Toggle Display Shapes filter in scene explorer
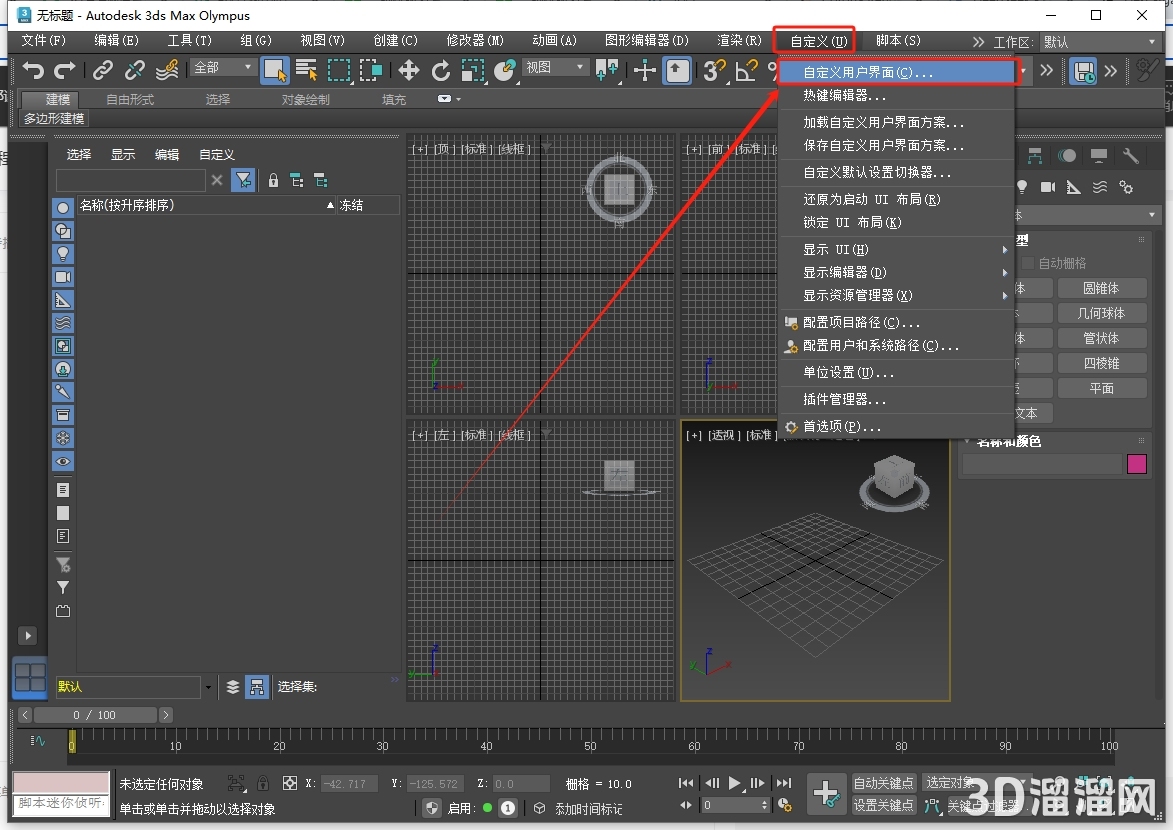 pos(63,231)
